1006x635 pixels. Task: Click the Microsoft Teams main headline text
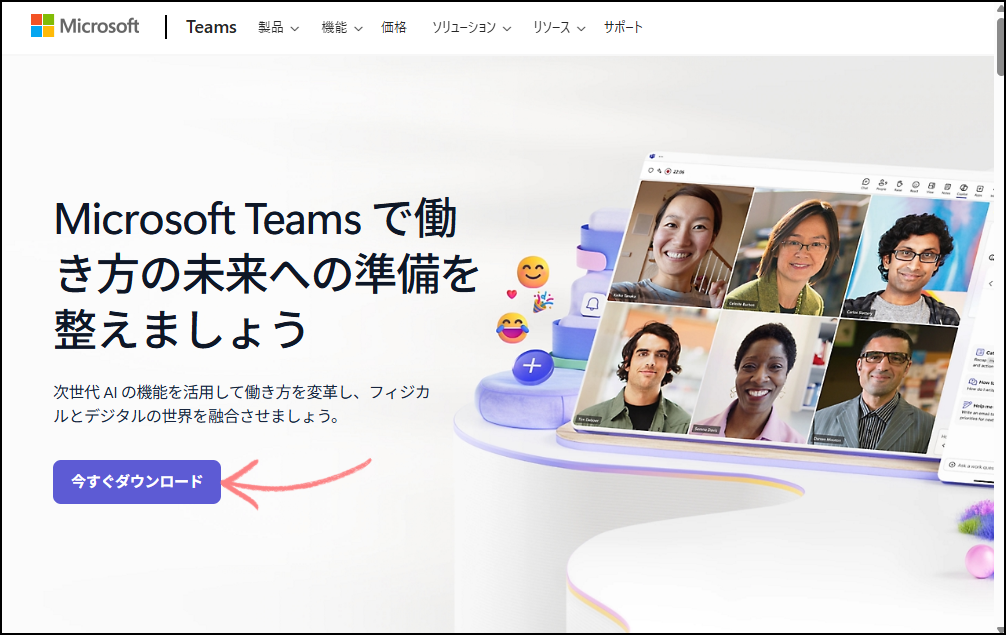click(266, 275)
